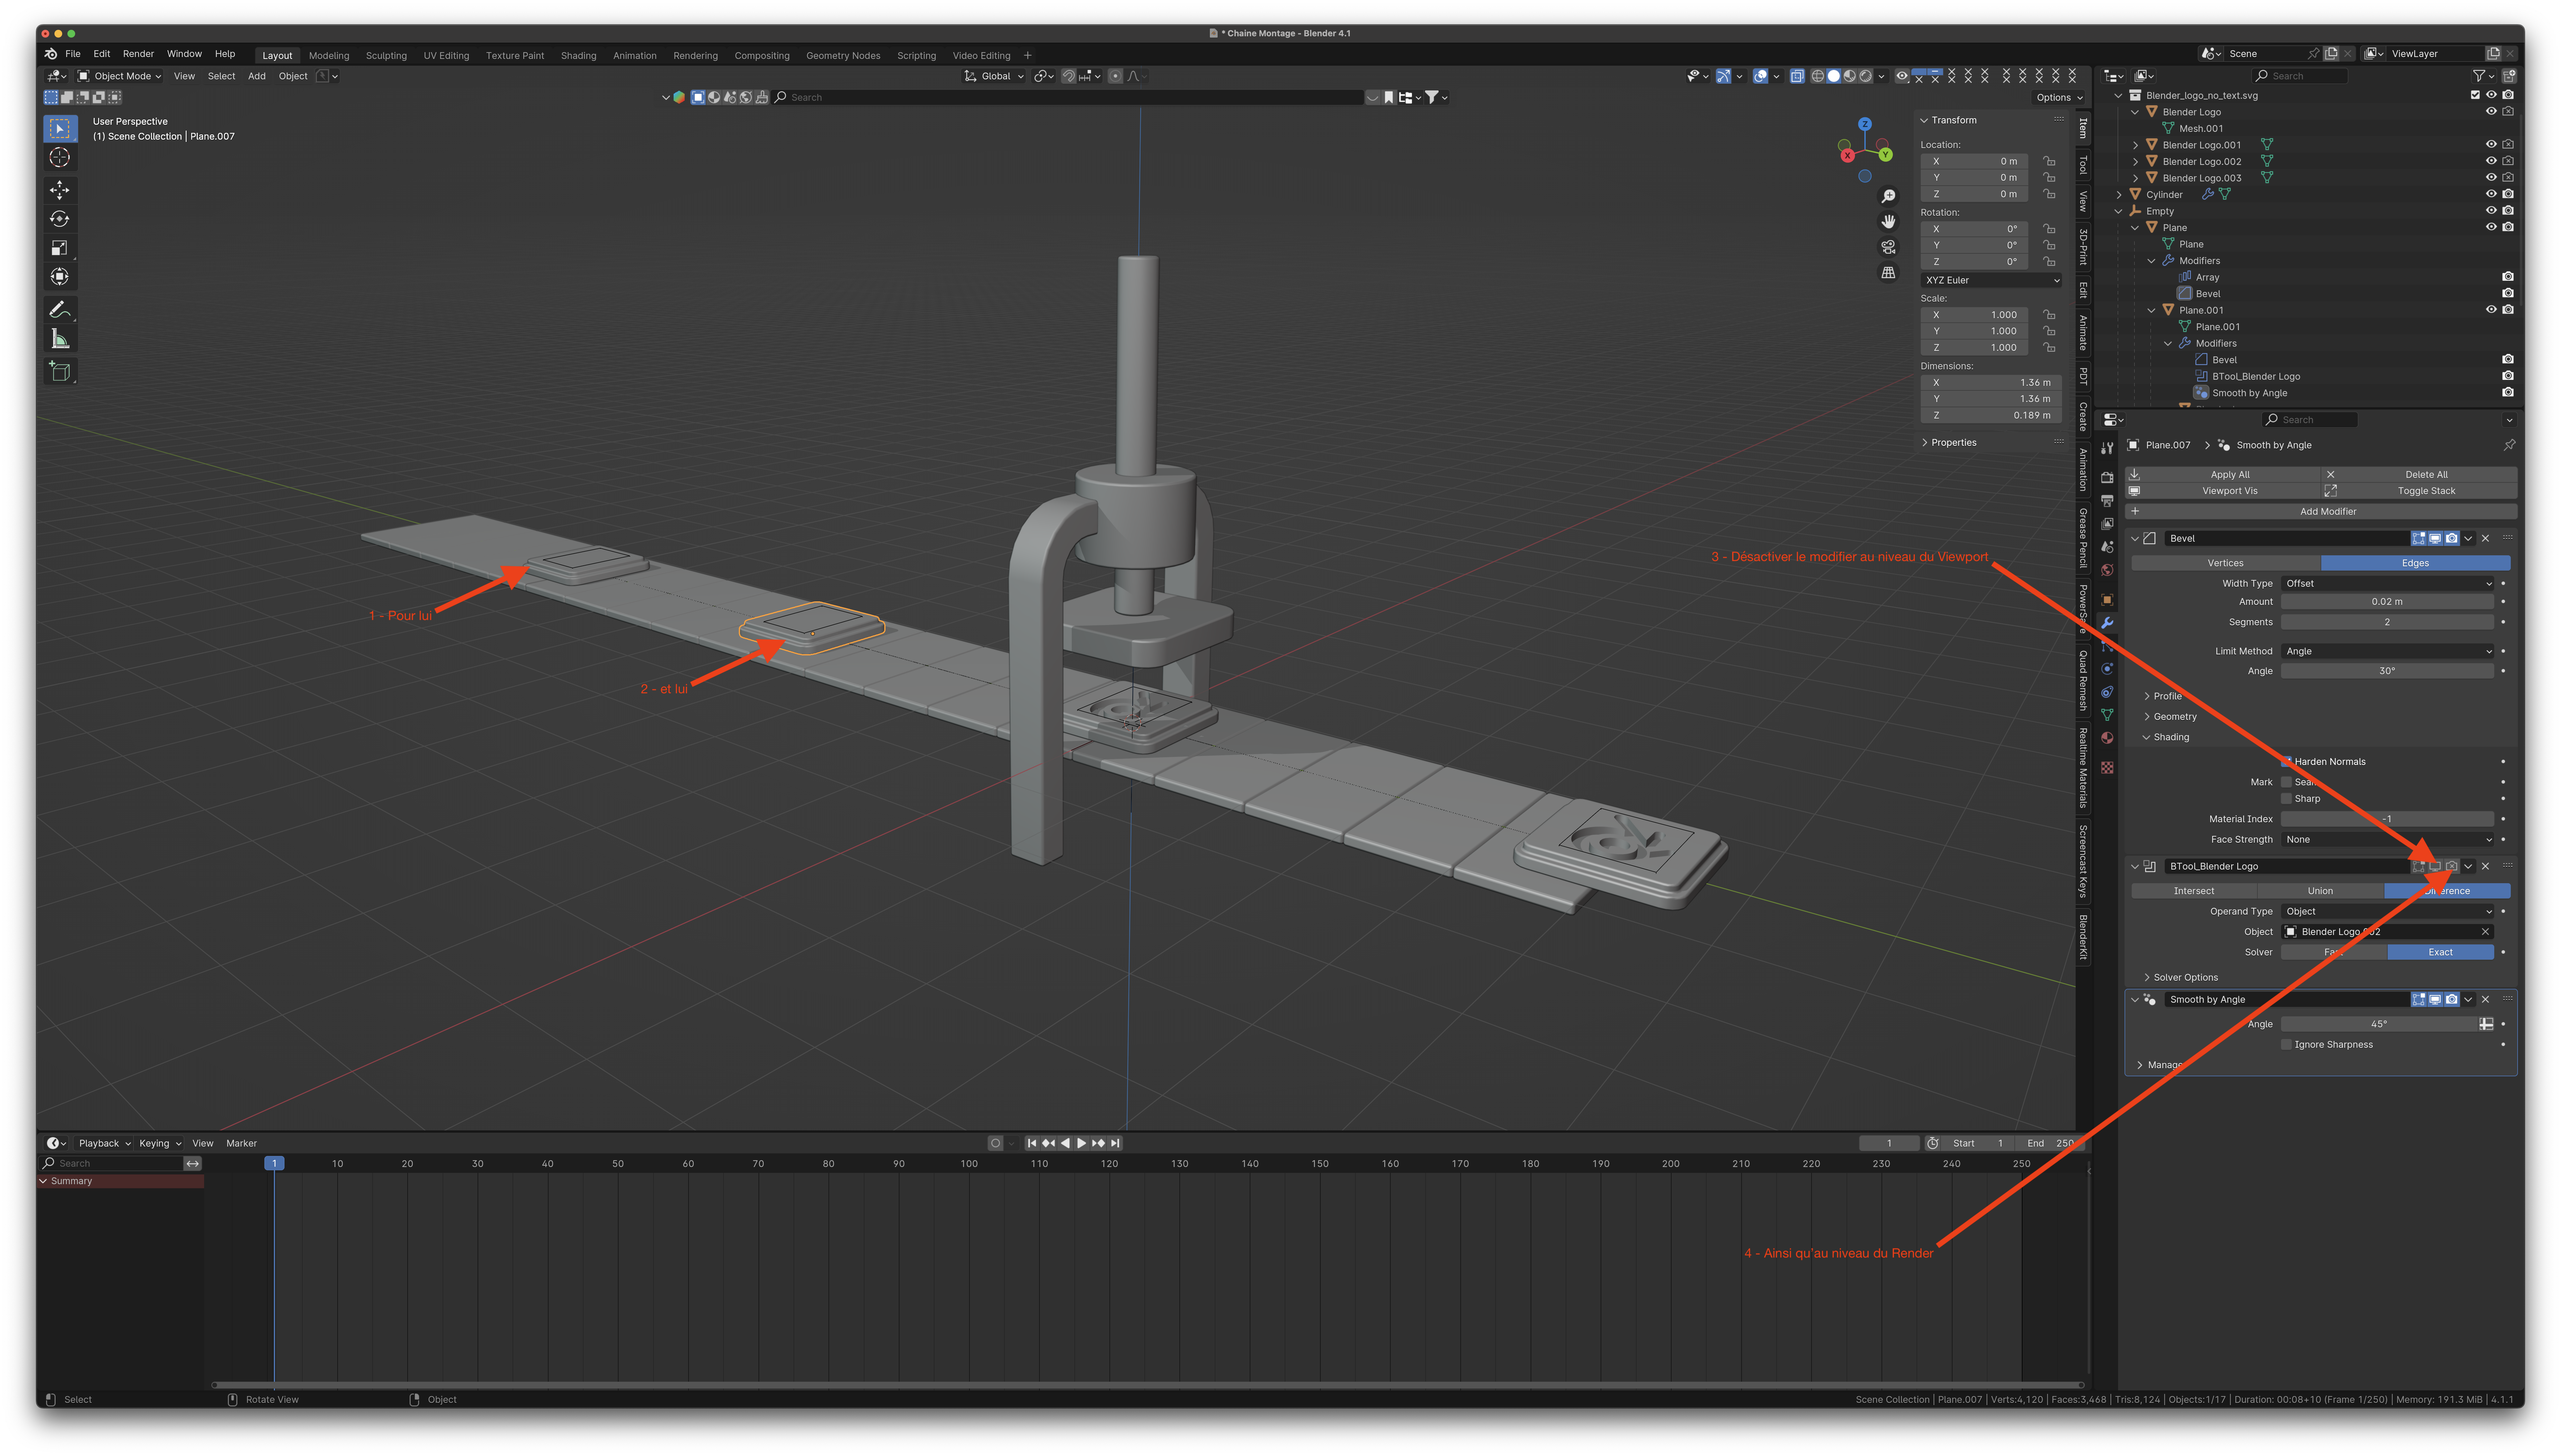Click the Segments value slider

tap(2387, 622)
